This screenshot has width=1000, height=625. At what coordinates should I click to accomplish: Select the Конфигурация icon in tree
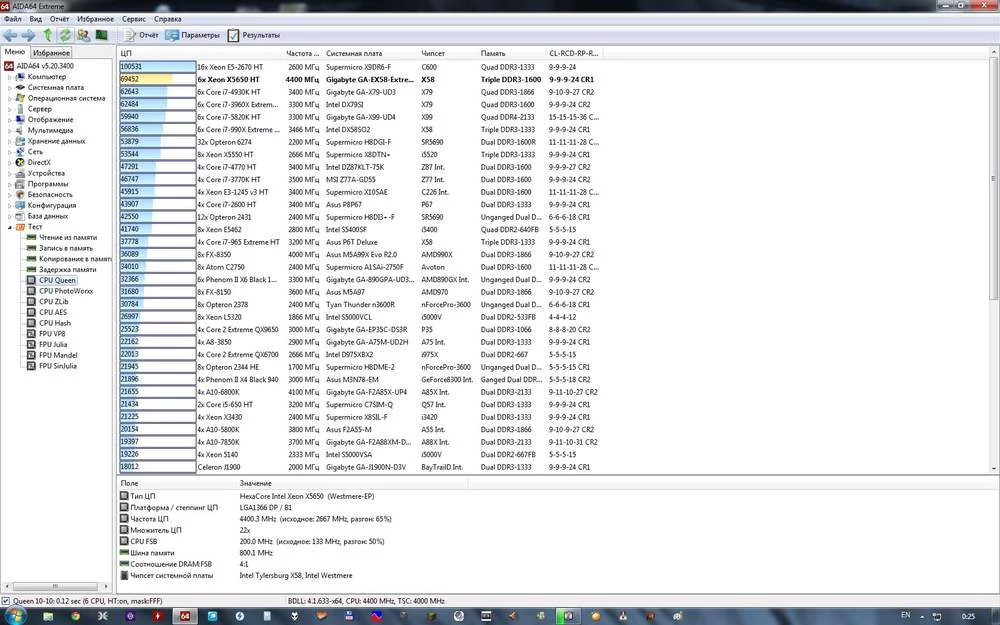(x=20, y=205)
